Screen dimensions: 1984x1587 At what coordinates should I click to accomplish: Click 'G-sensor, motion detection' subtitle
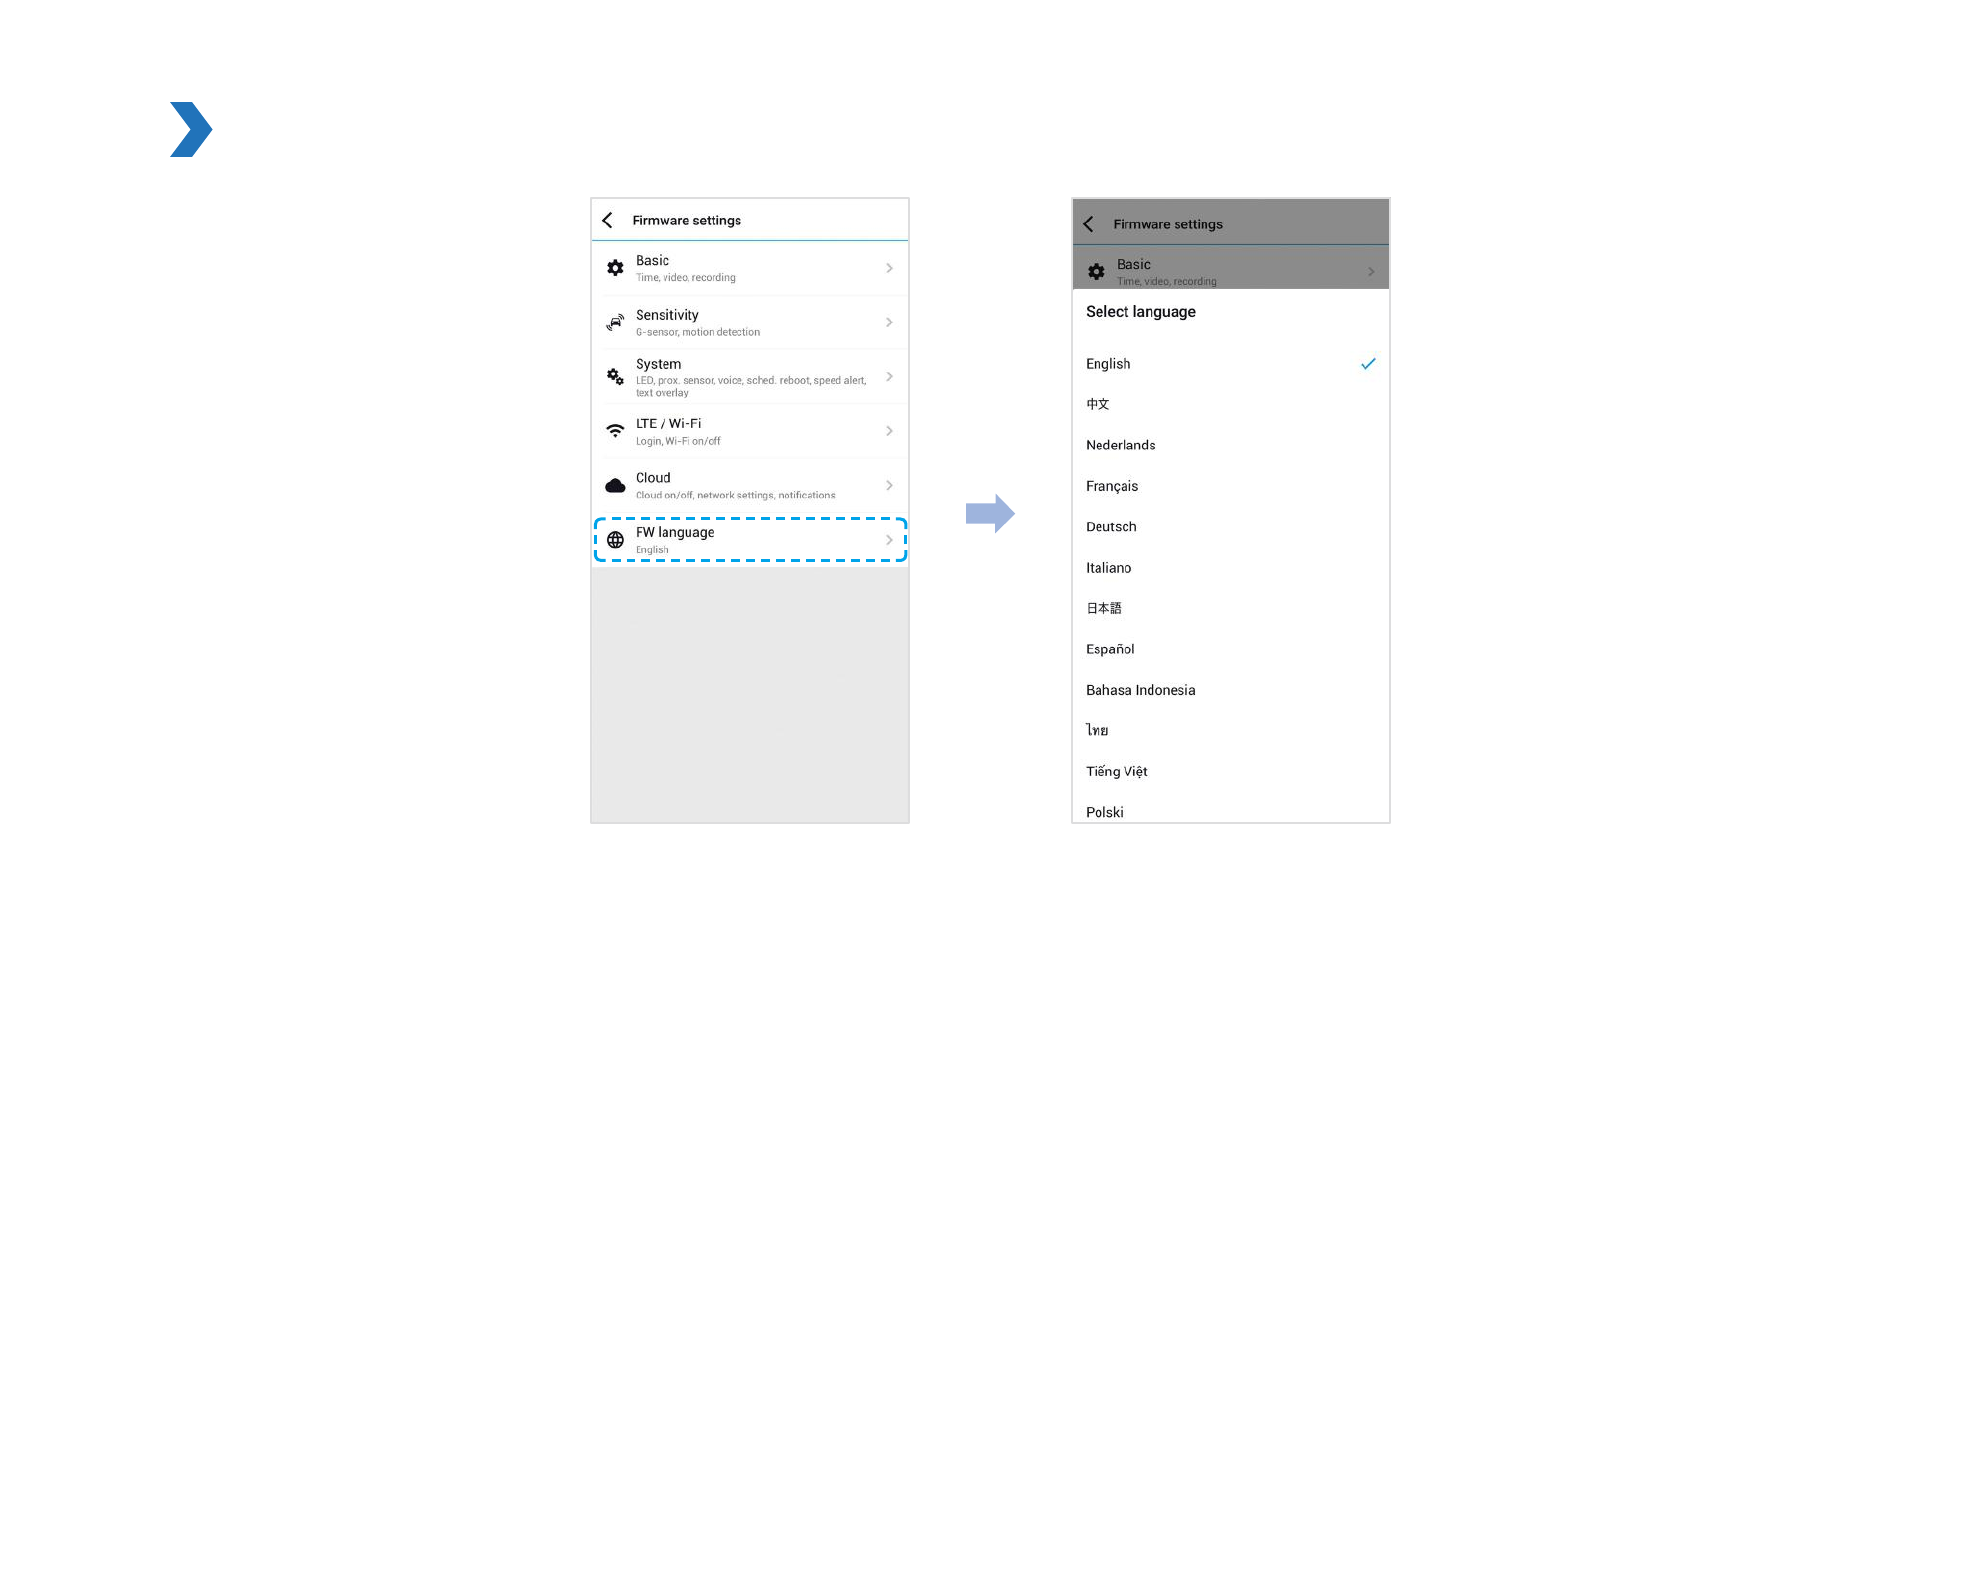coord(698,332)
